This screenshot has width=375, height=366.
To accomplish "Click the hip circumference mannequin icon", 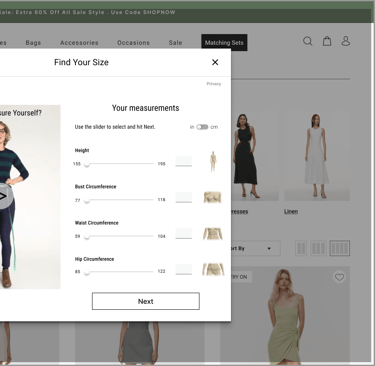I will point(213,269).
